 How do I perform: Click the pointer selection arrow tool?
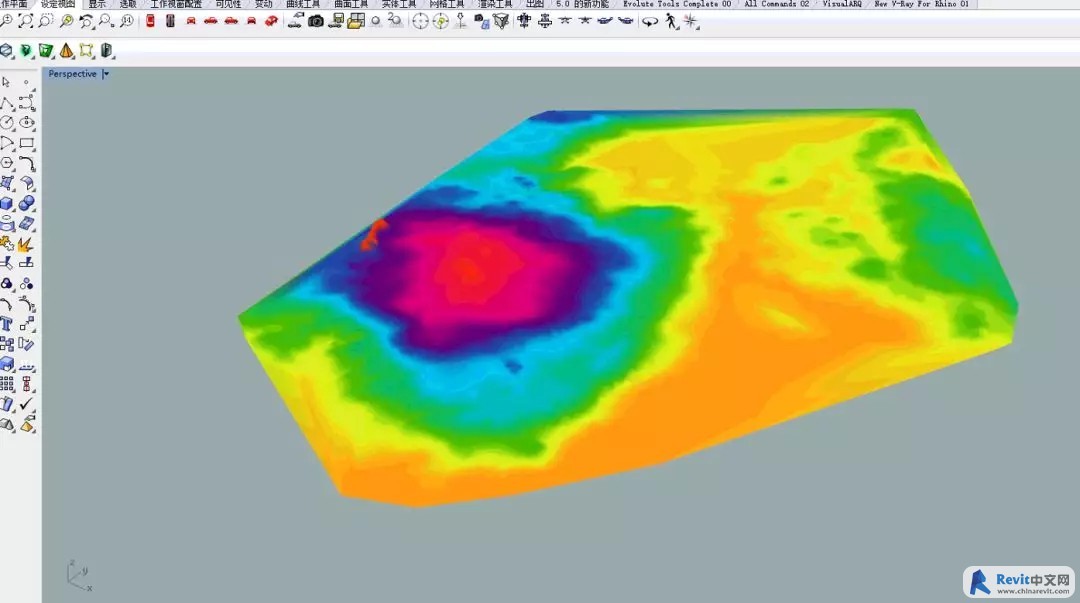(7, 82)
